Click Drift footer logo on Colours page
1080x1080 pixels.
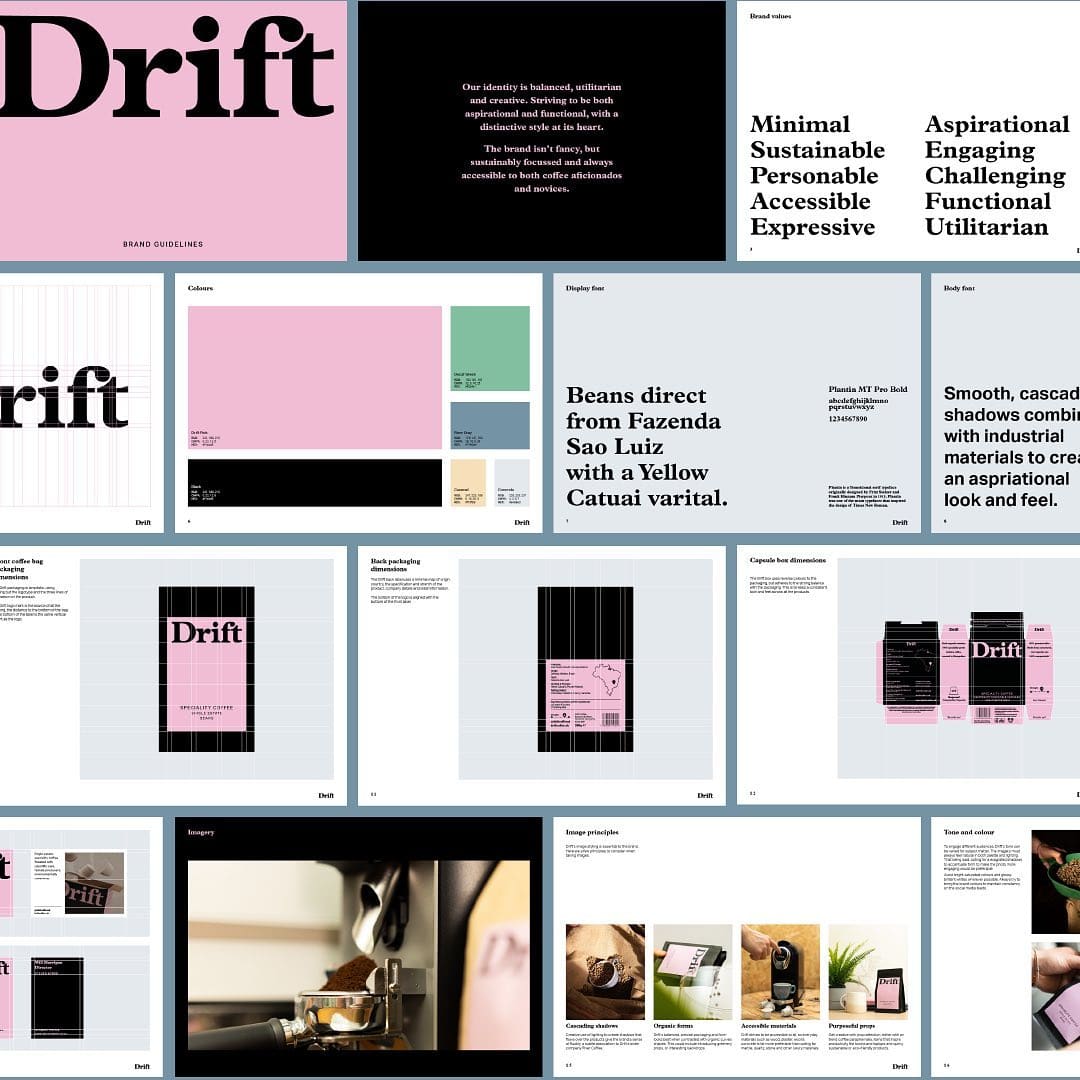coord(522,522)
